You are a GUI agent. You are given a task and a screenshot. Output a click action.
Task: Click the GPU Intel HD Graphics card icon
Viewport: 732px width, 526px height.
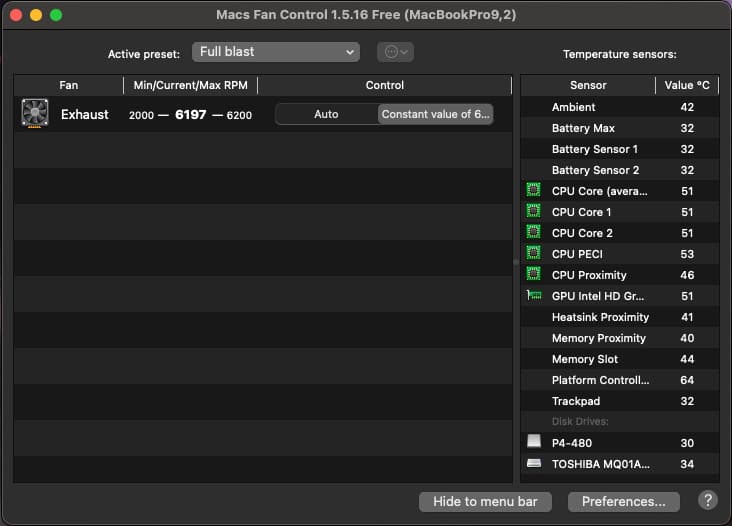534,295
